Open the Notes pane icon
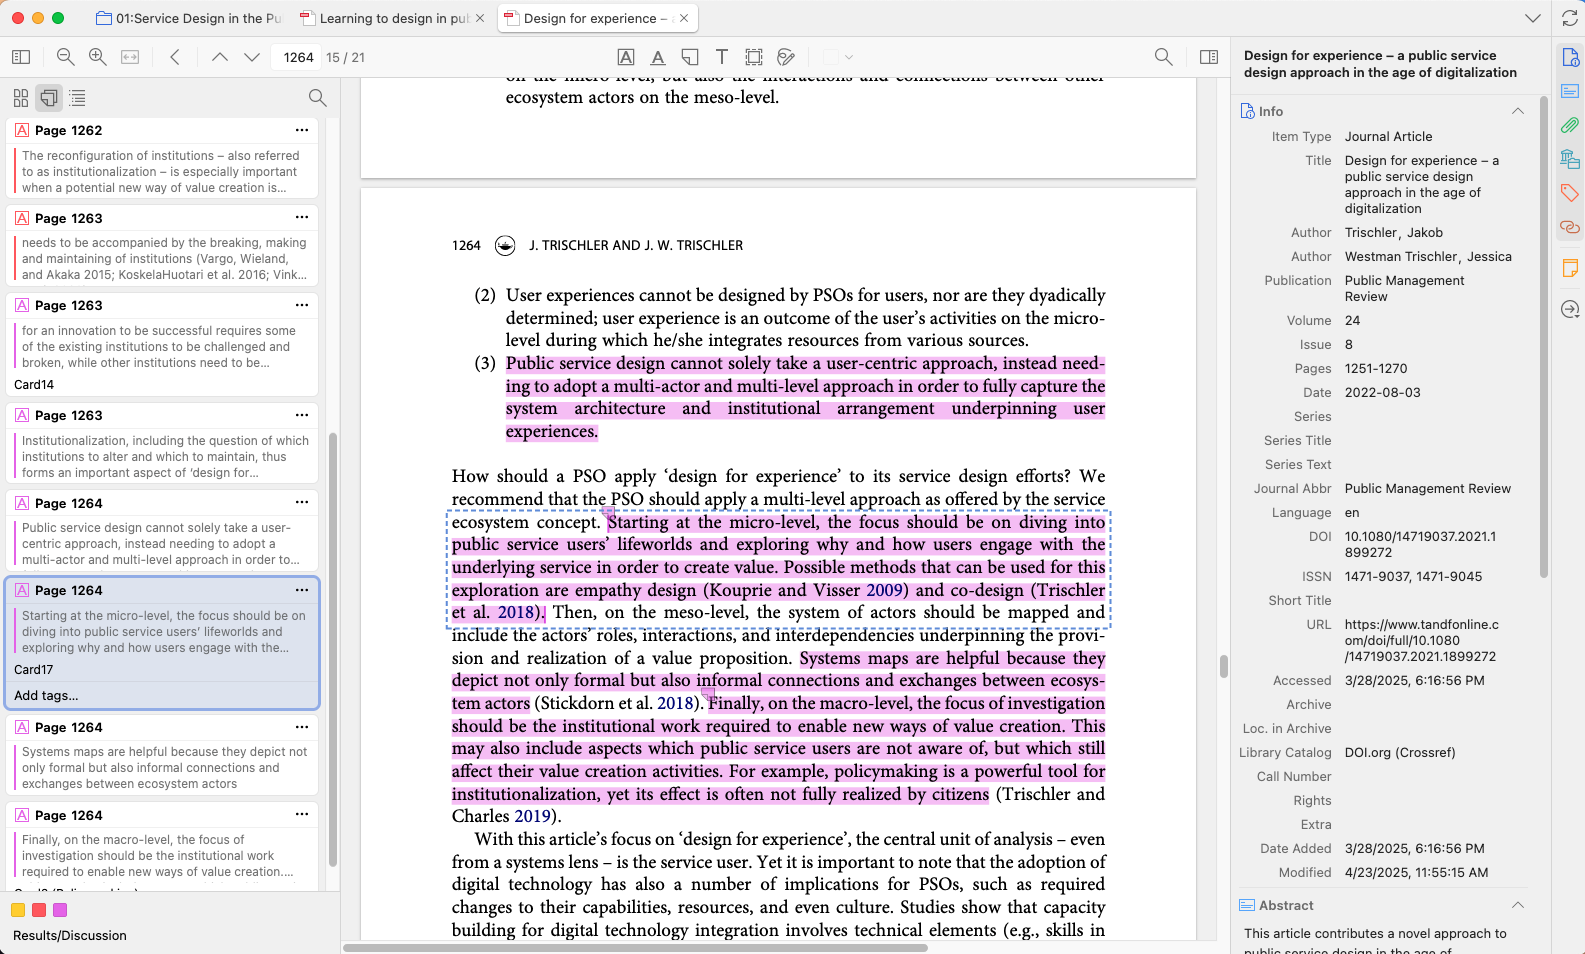1585x954 pixels. click(1570, 268)
